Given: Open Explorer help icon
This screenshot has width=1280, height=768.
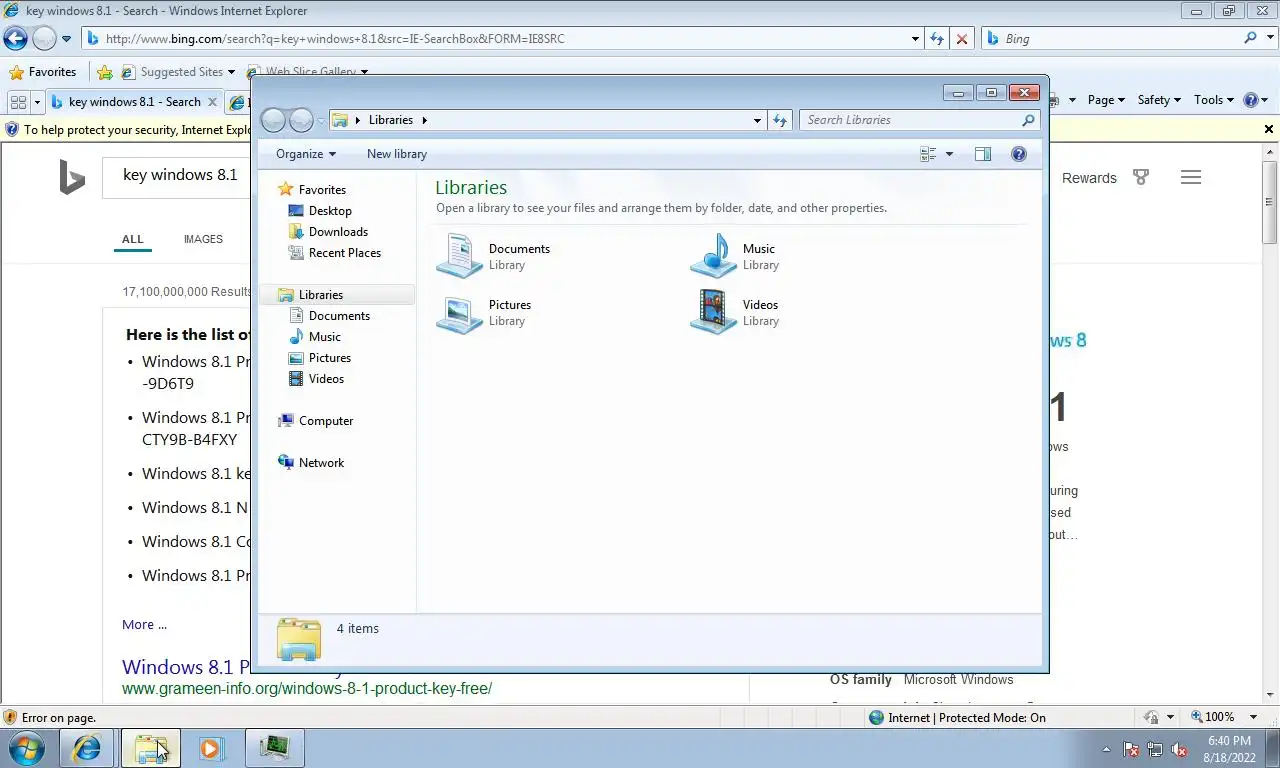Looking at the screenshot, I should point(1019,154).
